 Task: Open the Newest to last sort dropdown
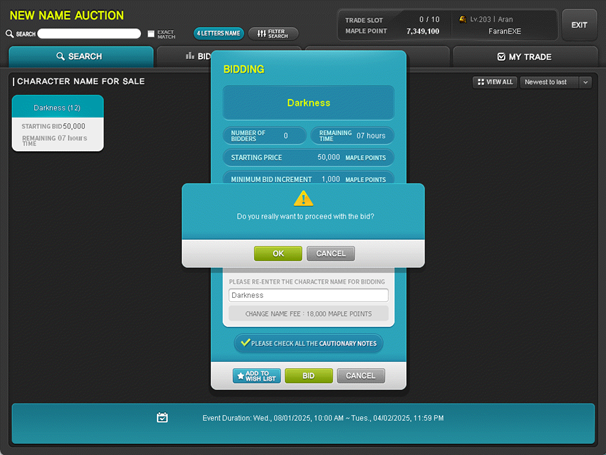pos(555,82)
